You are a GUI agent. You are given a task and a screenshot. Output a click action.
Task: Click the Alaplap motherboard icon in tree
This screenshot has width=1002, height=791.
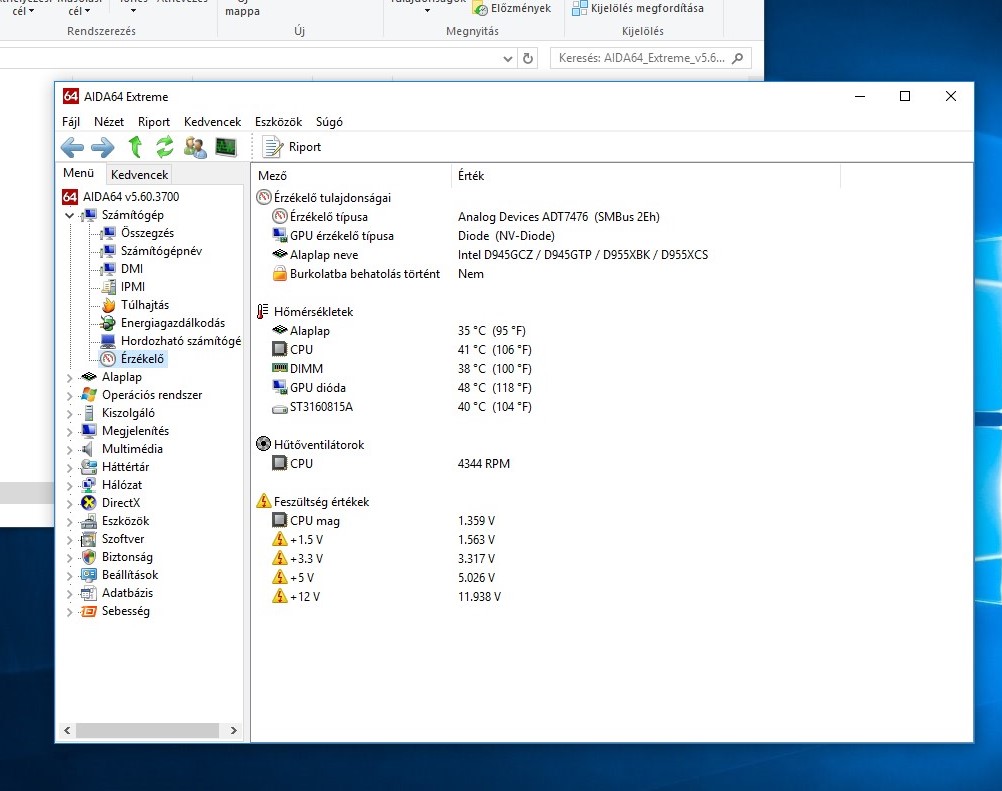(x=89, y=376)
